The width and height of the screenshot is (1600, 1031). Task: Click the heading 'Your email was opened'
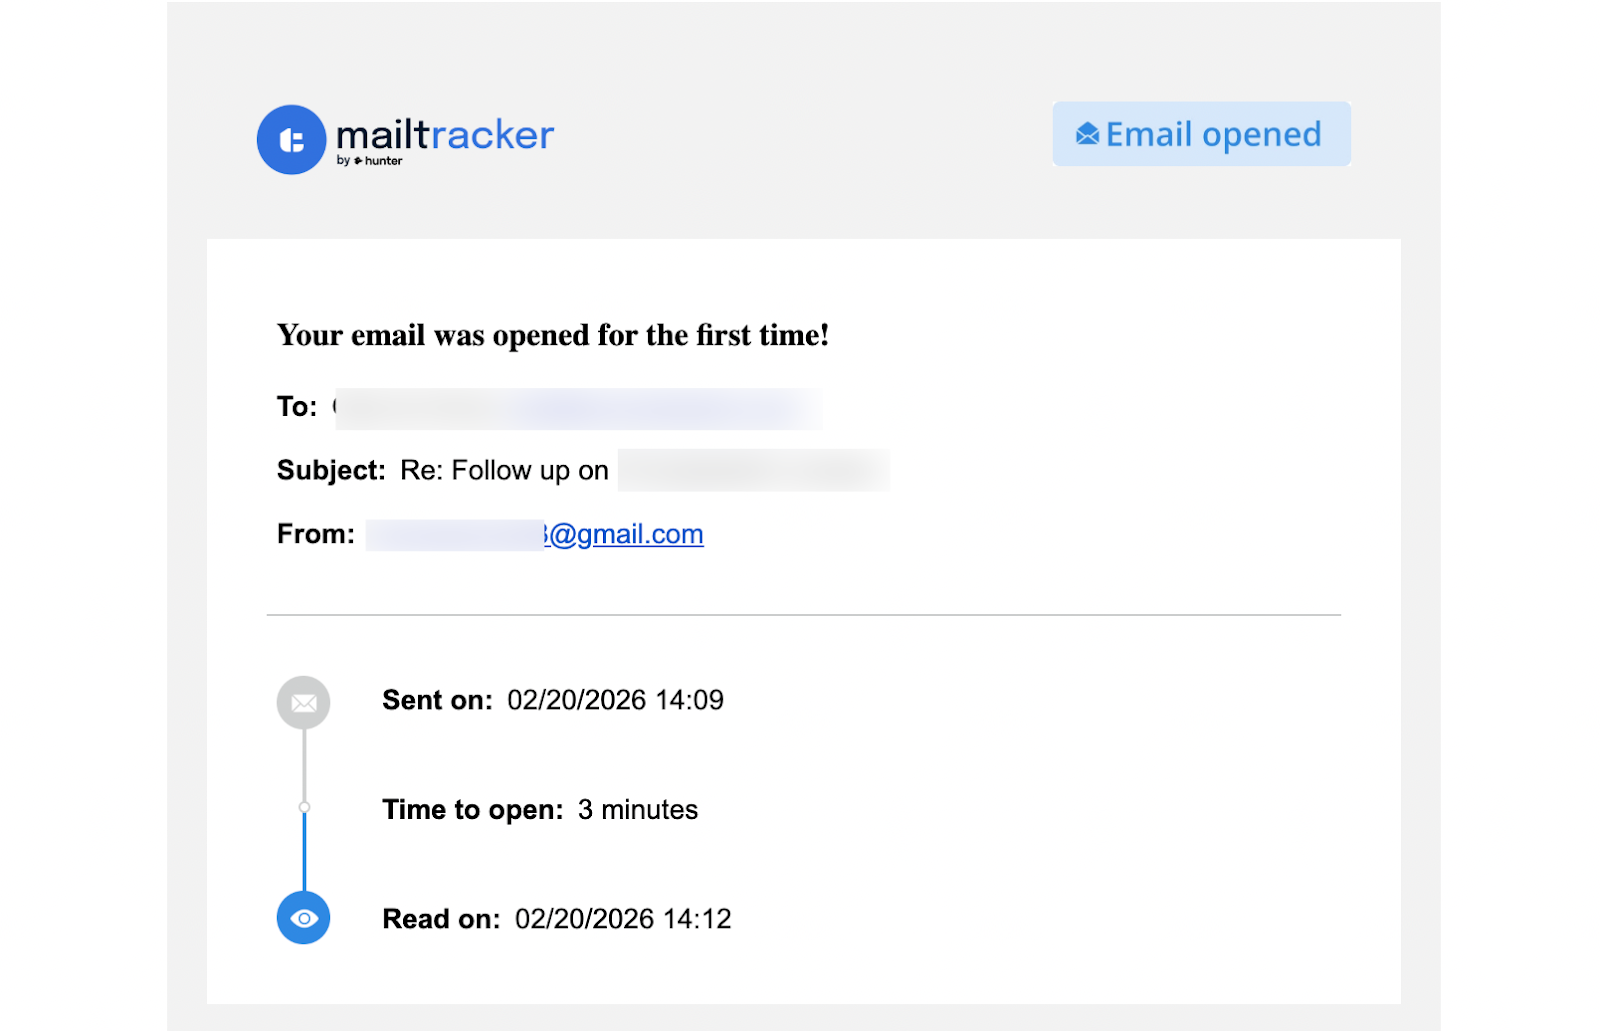point(553,335)
